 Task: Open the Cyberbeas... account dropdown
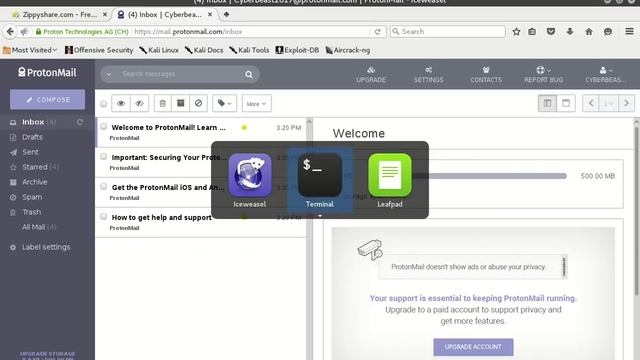pyautogui.click(x=606, y=75)
